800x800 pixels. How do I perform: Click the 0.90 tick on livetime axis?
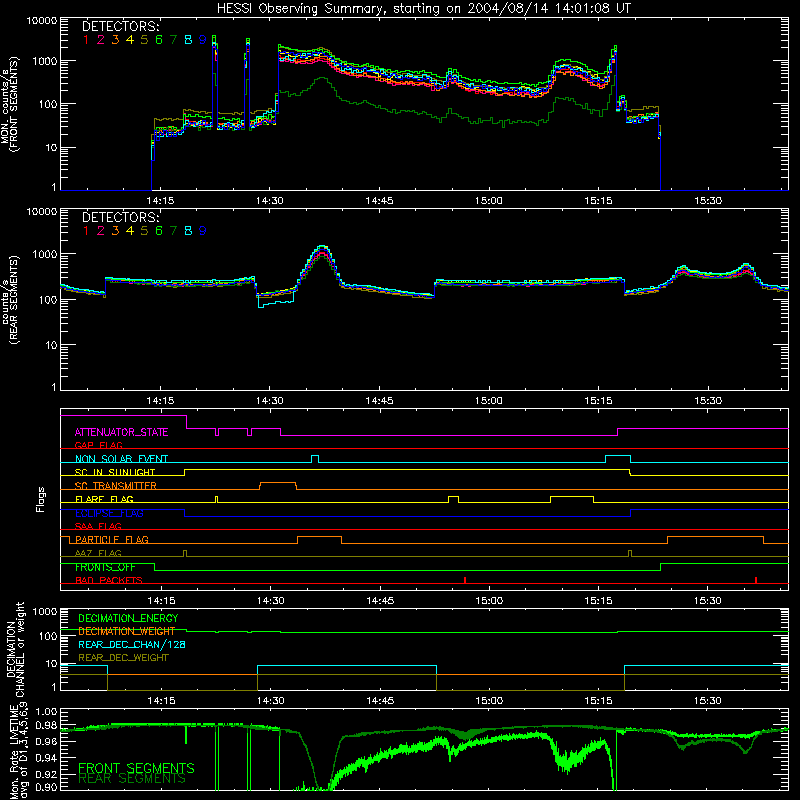coord(47,788)
